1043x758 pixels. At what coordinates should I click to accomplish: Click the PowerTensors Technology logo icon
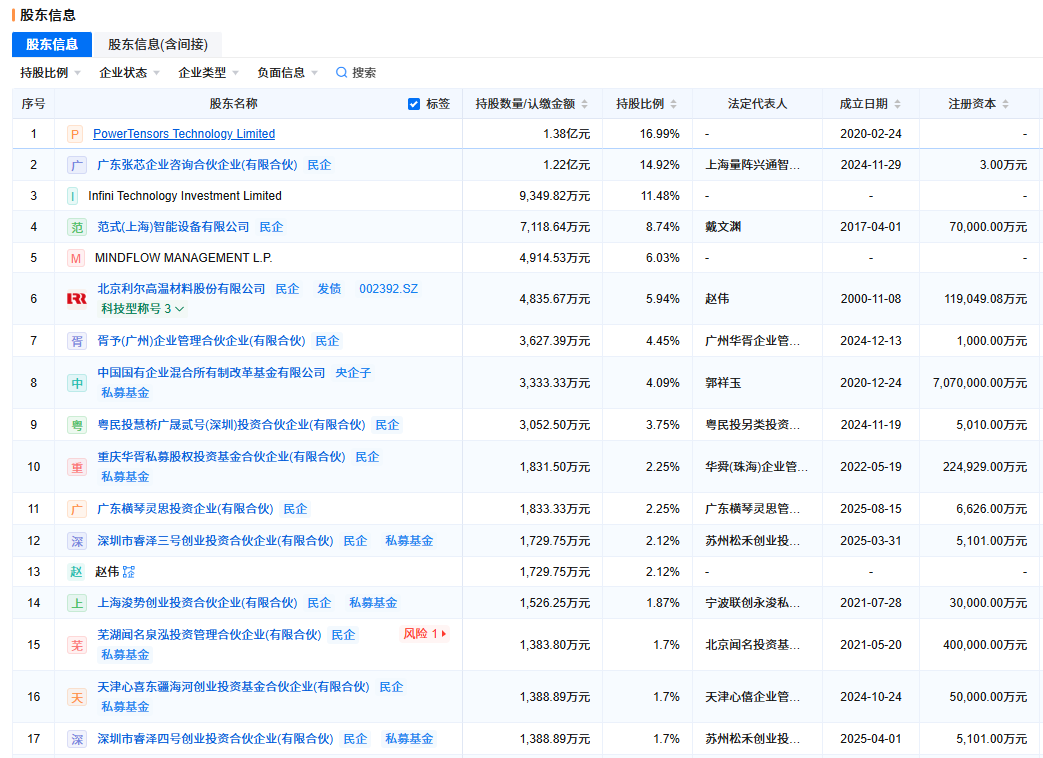[x=75, y=134]
